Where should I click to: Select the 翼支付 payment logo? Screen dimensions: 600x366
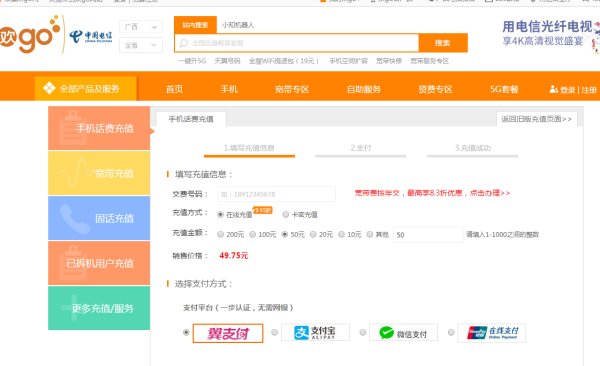[228, 333]
